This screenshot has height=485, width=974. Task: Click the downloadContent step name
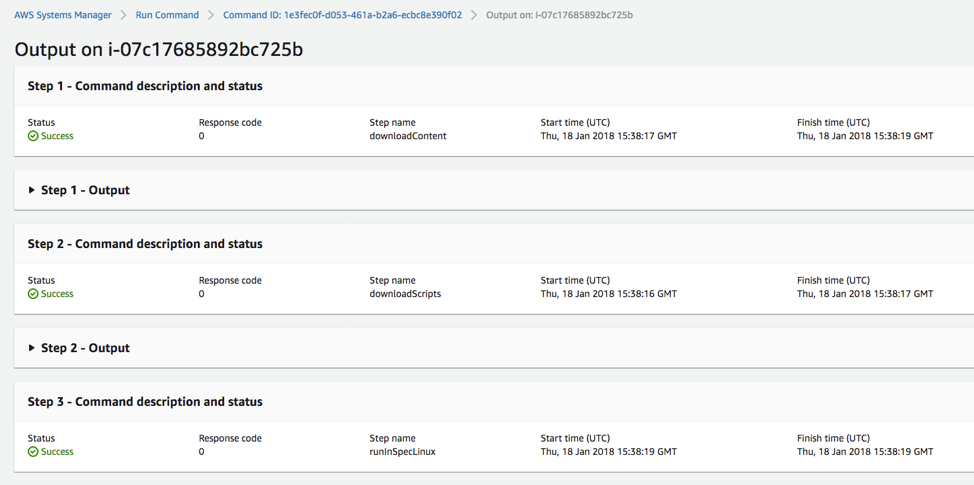click(x=407, y=136)
